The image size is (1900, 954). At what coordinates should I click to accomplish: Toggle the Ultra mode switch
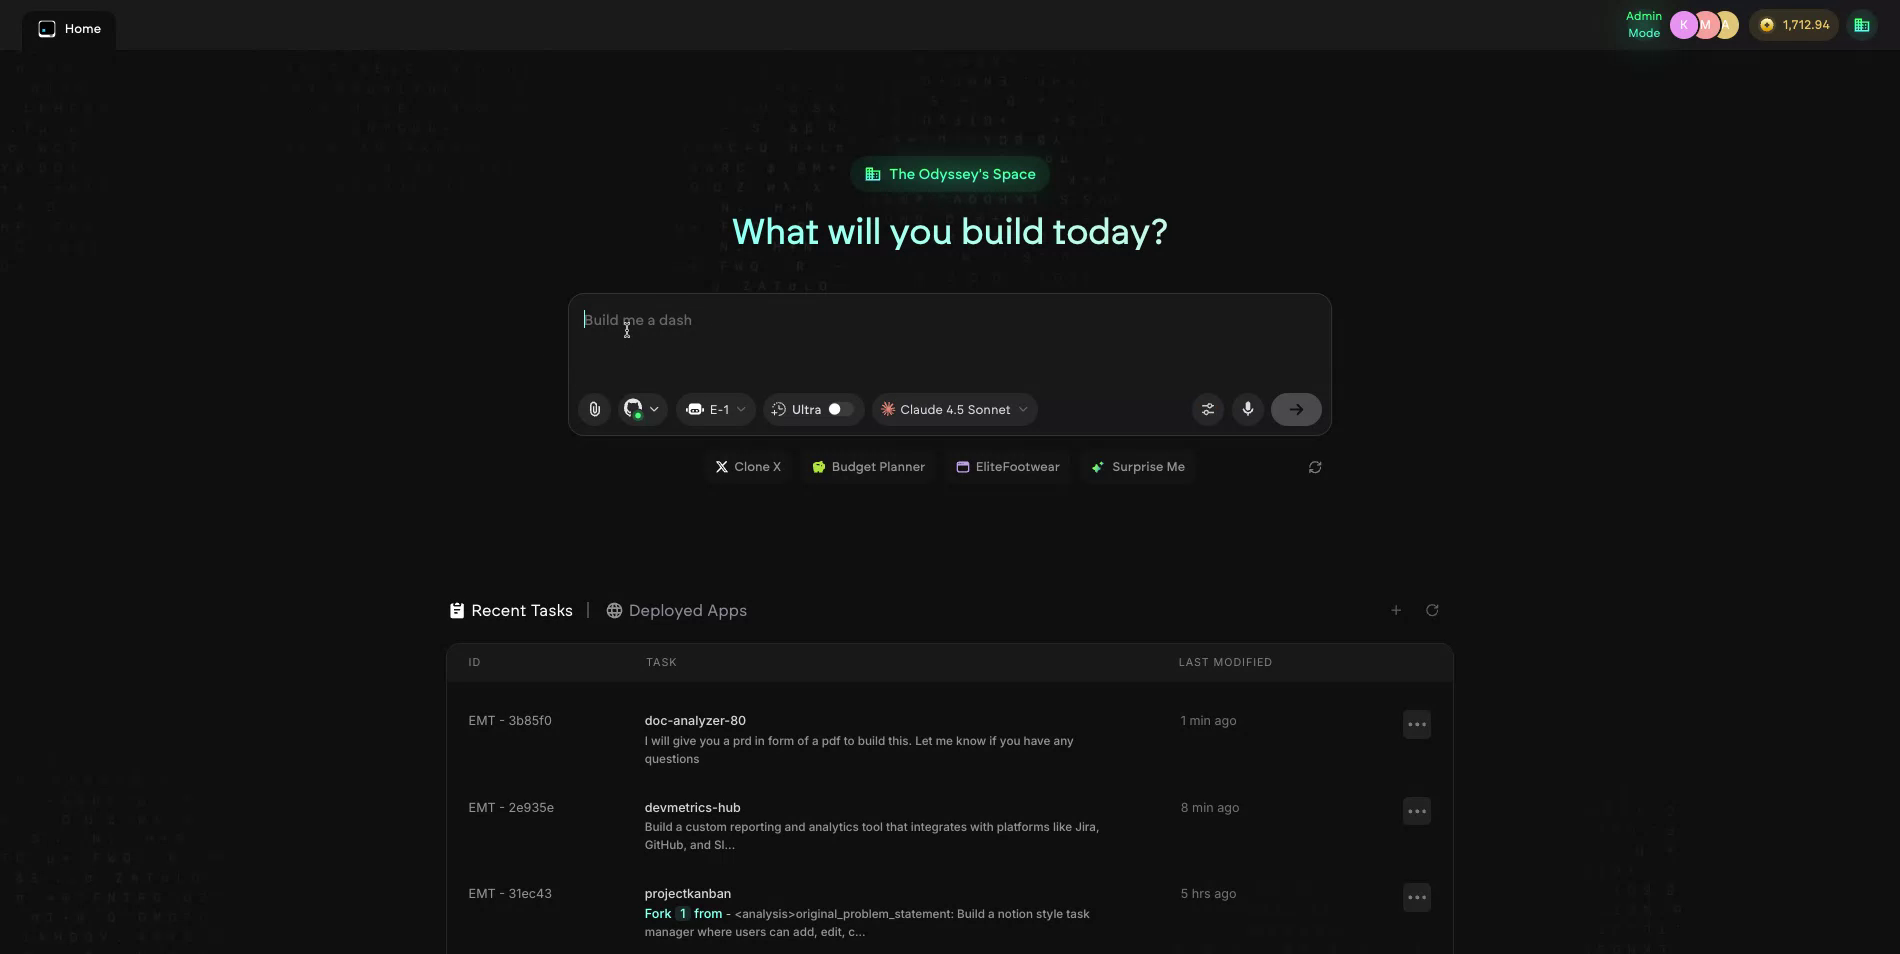838,409
